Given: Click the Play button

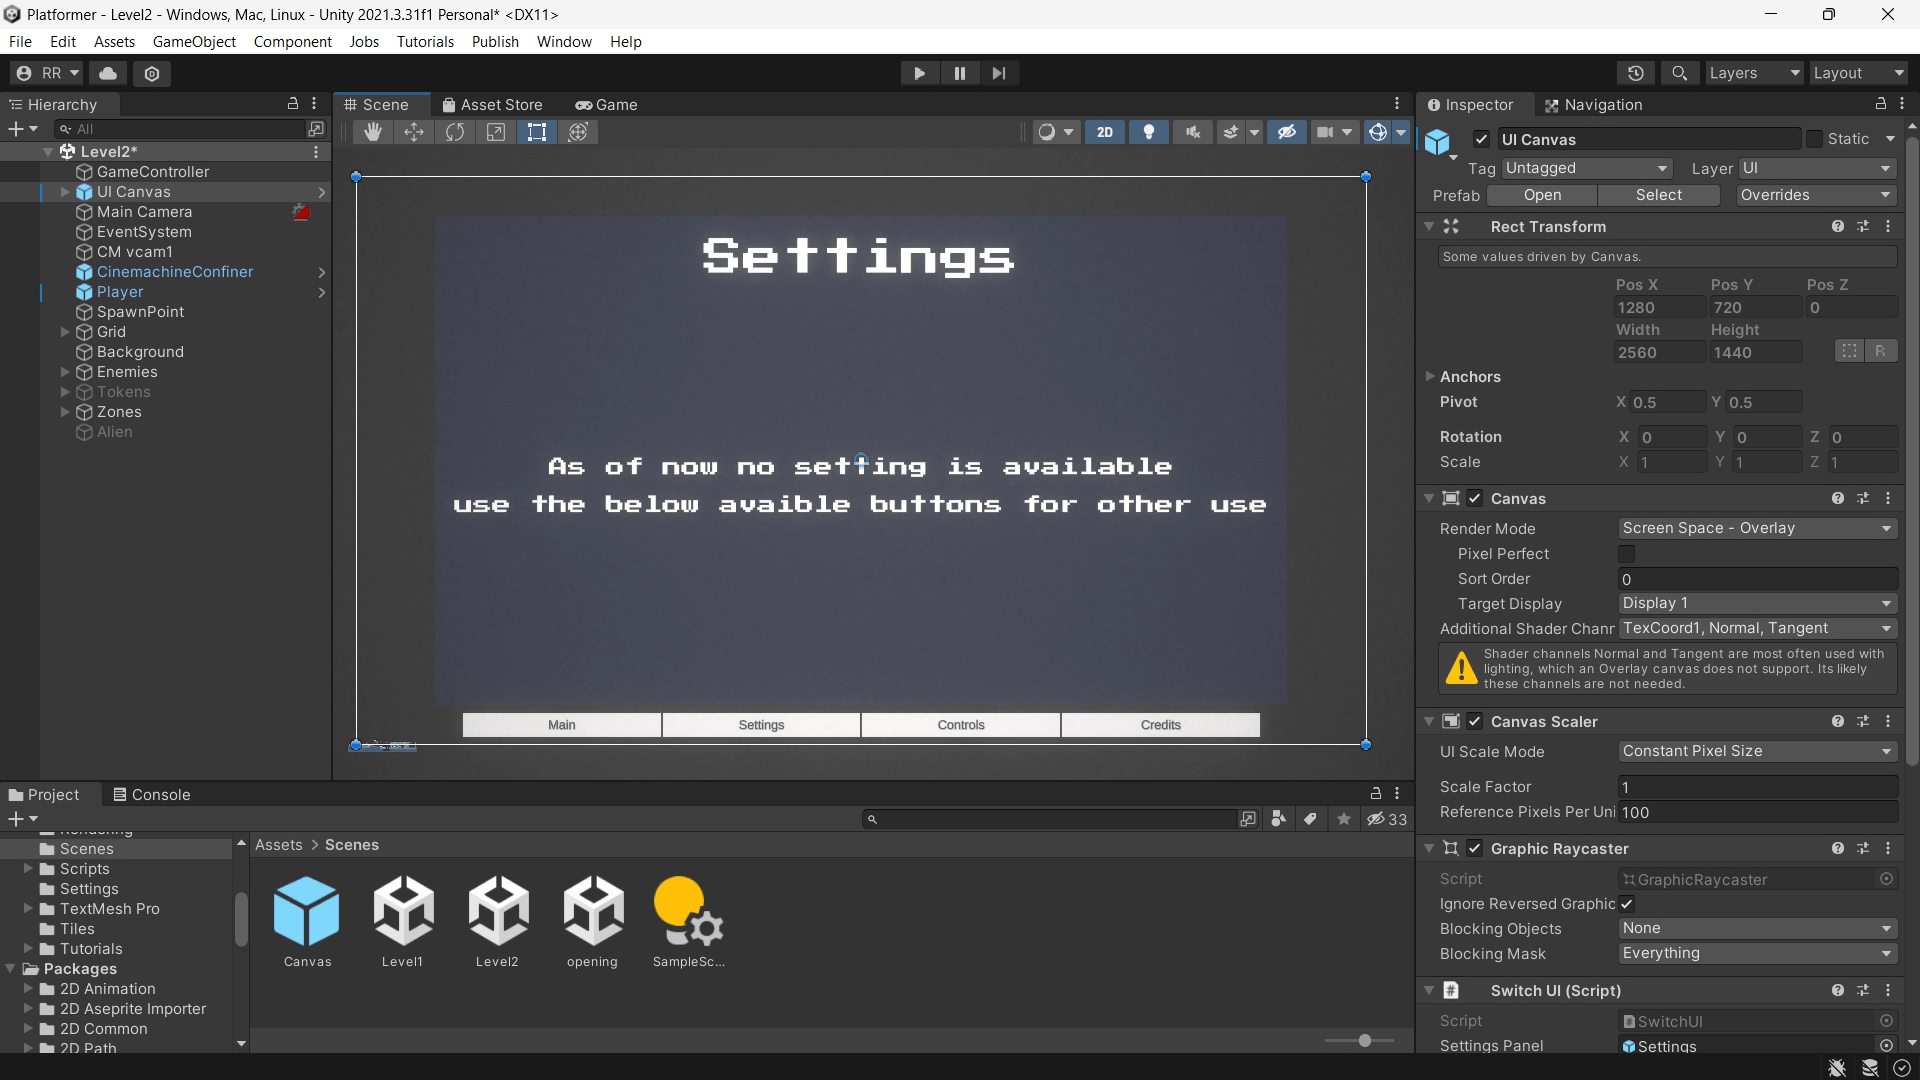Looking at the screenshot, I should click(919, 73).
